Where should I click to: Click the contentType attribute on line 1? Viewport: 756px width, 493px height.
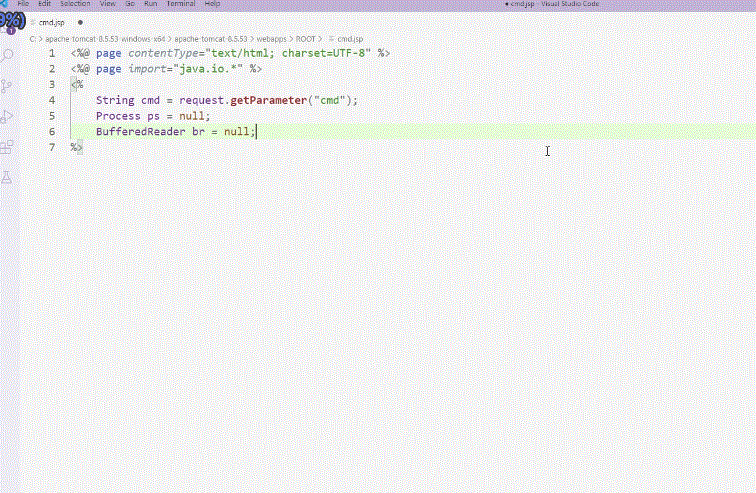coord(163,53)
